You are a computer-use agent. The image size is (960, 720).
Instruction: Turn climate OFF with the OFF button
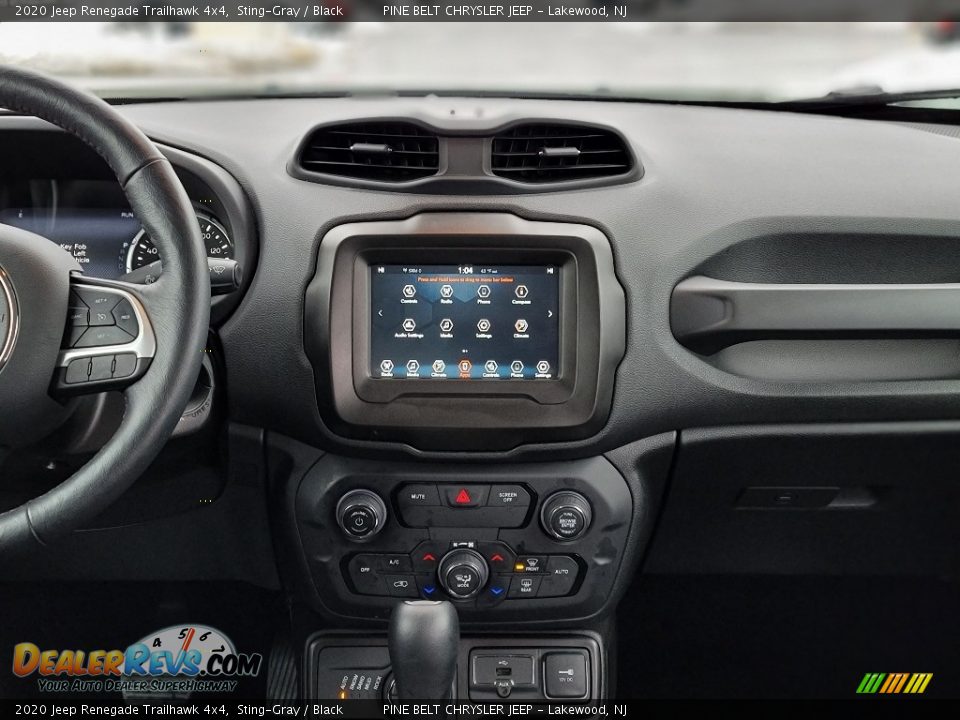coord(365,570)
